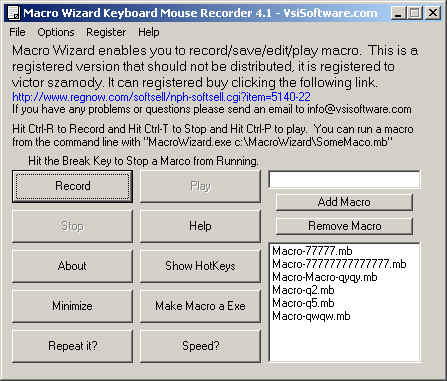Click Make Macro a Exe button
Image resolution: width=447 pixels, height=381 pixels.
[x=200, y=306]
